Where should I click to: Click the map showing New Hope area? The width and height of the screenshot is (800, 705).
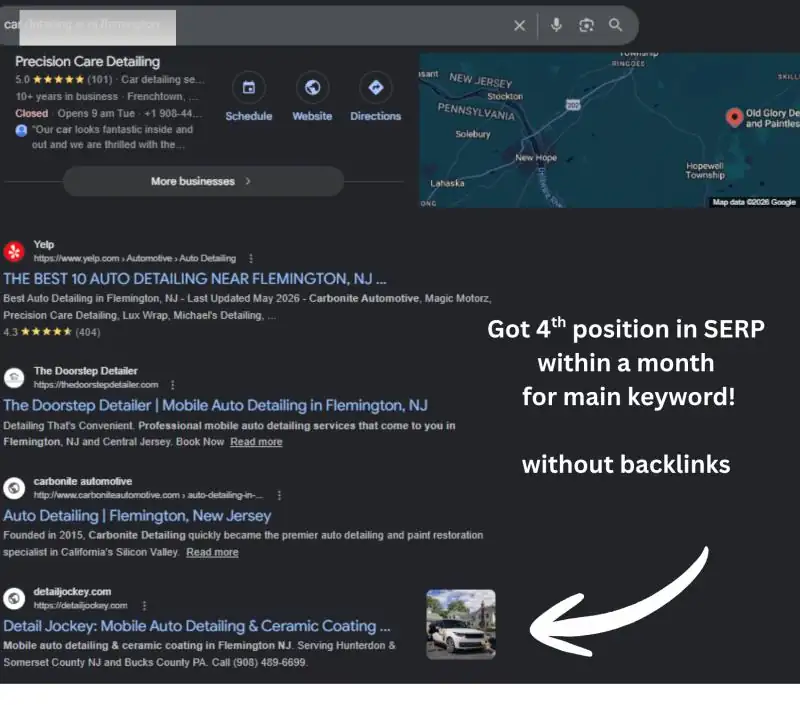[609, 130]
